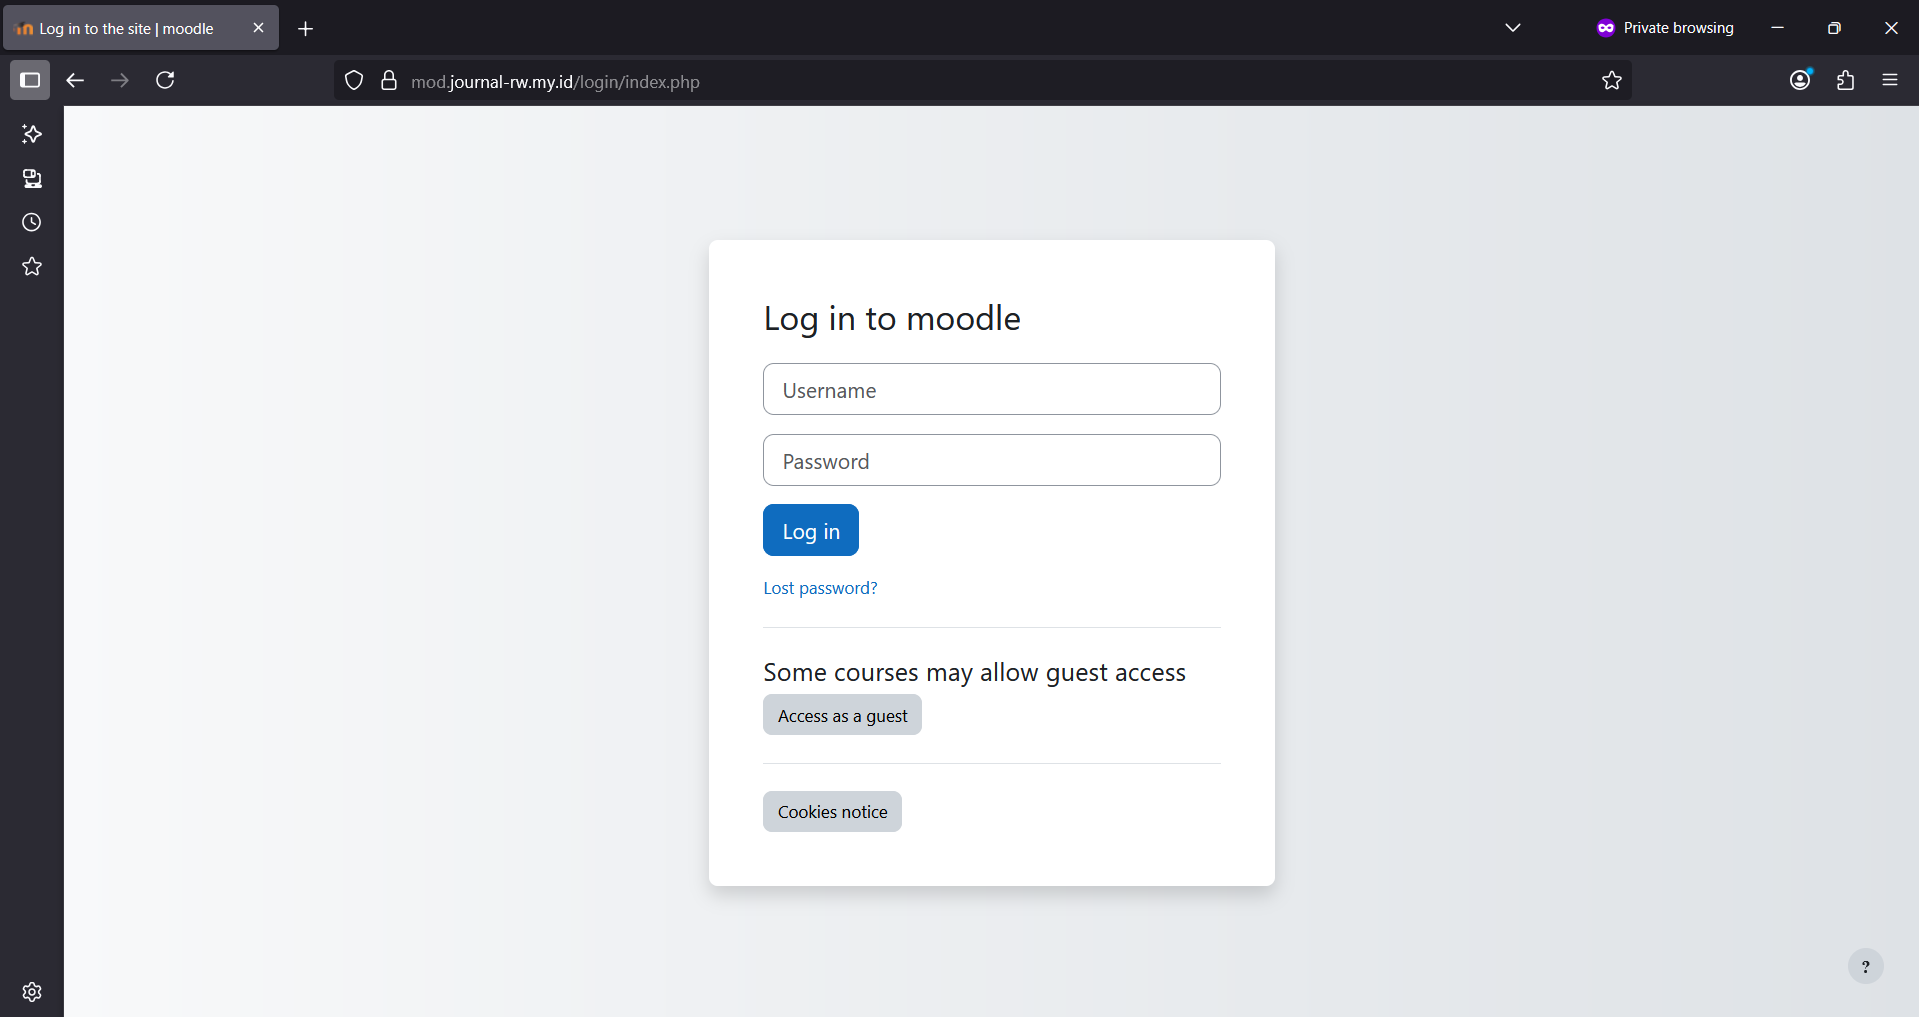Open the AI chatbot sidebar icon

pyautogui.click(x=32, y=134)
